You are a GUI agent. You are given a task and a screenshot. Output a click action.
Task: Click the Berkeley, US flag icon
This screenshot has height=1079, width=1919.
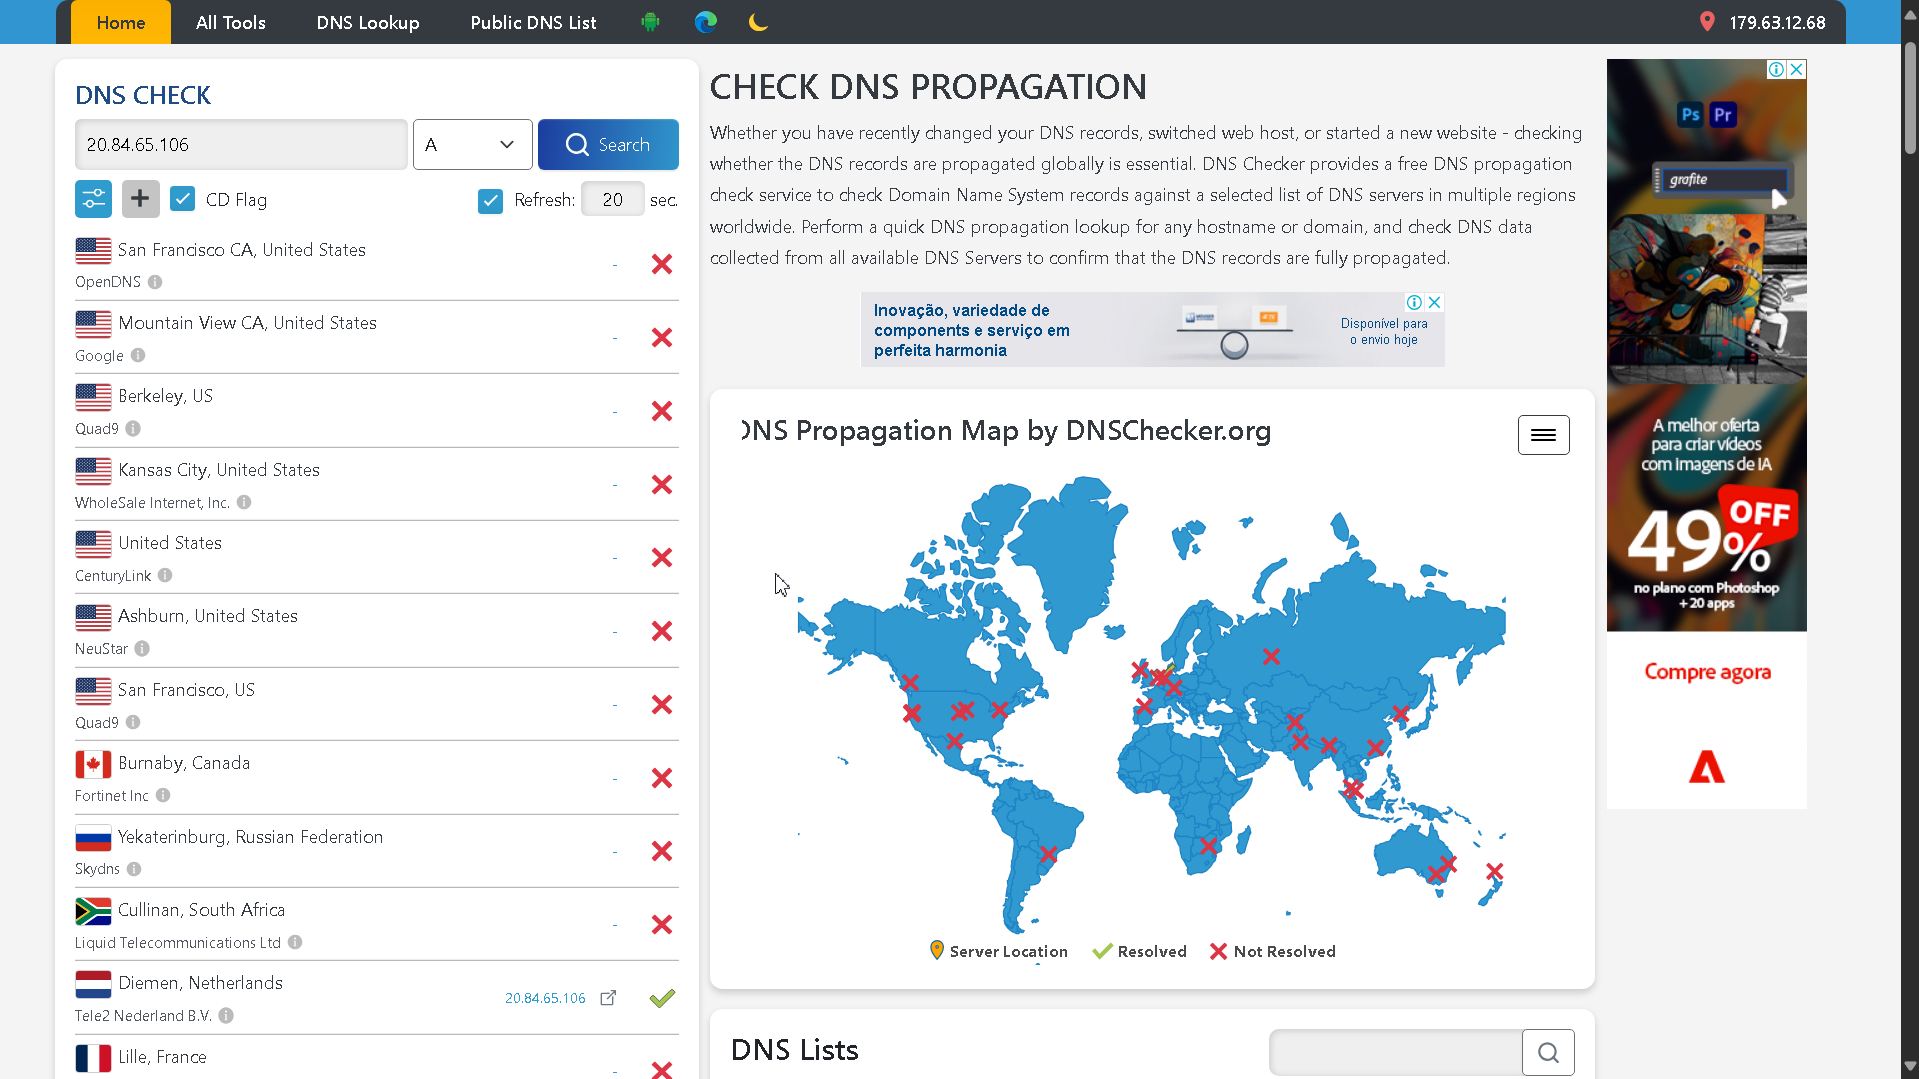[x=93, y=397]
